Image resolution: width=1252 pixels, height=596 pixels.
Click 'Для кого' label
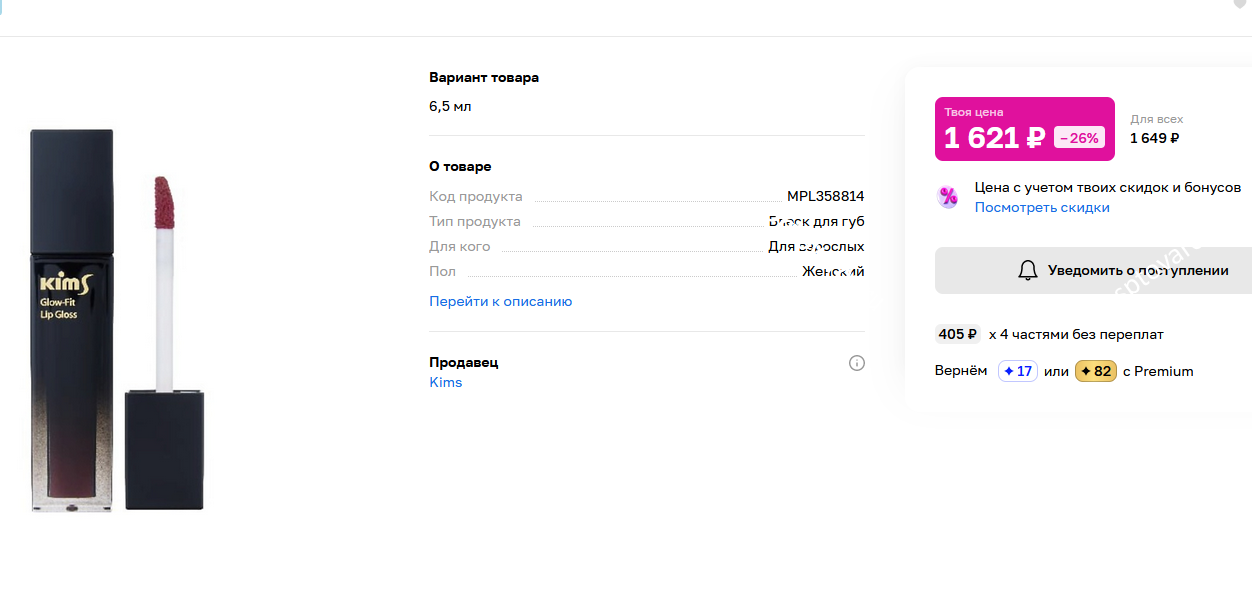[460, 246]
